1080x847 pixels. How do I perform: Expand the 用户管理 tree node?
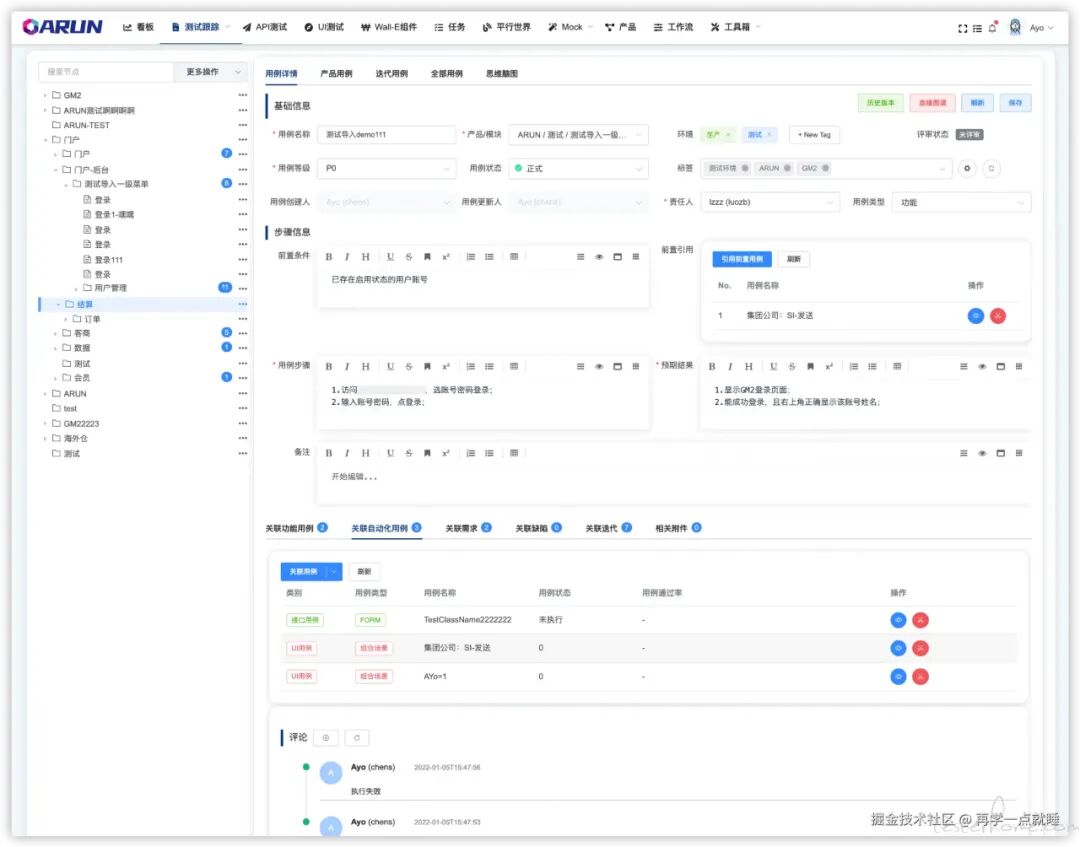76,288
